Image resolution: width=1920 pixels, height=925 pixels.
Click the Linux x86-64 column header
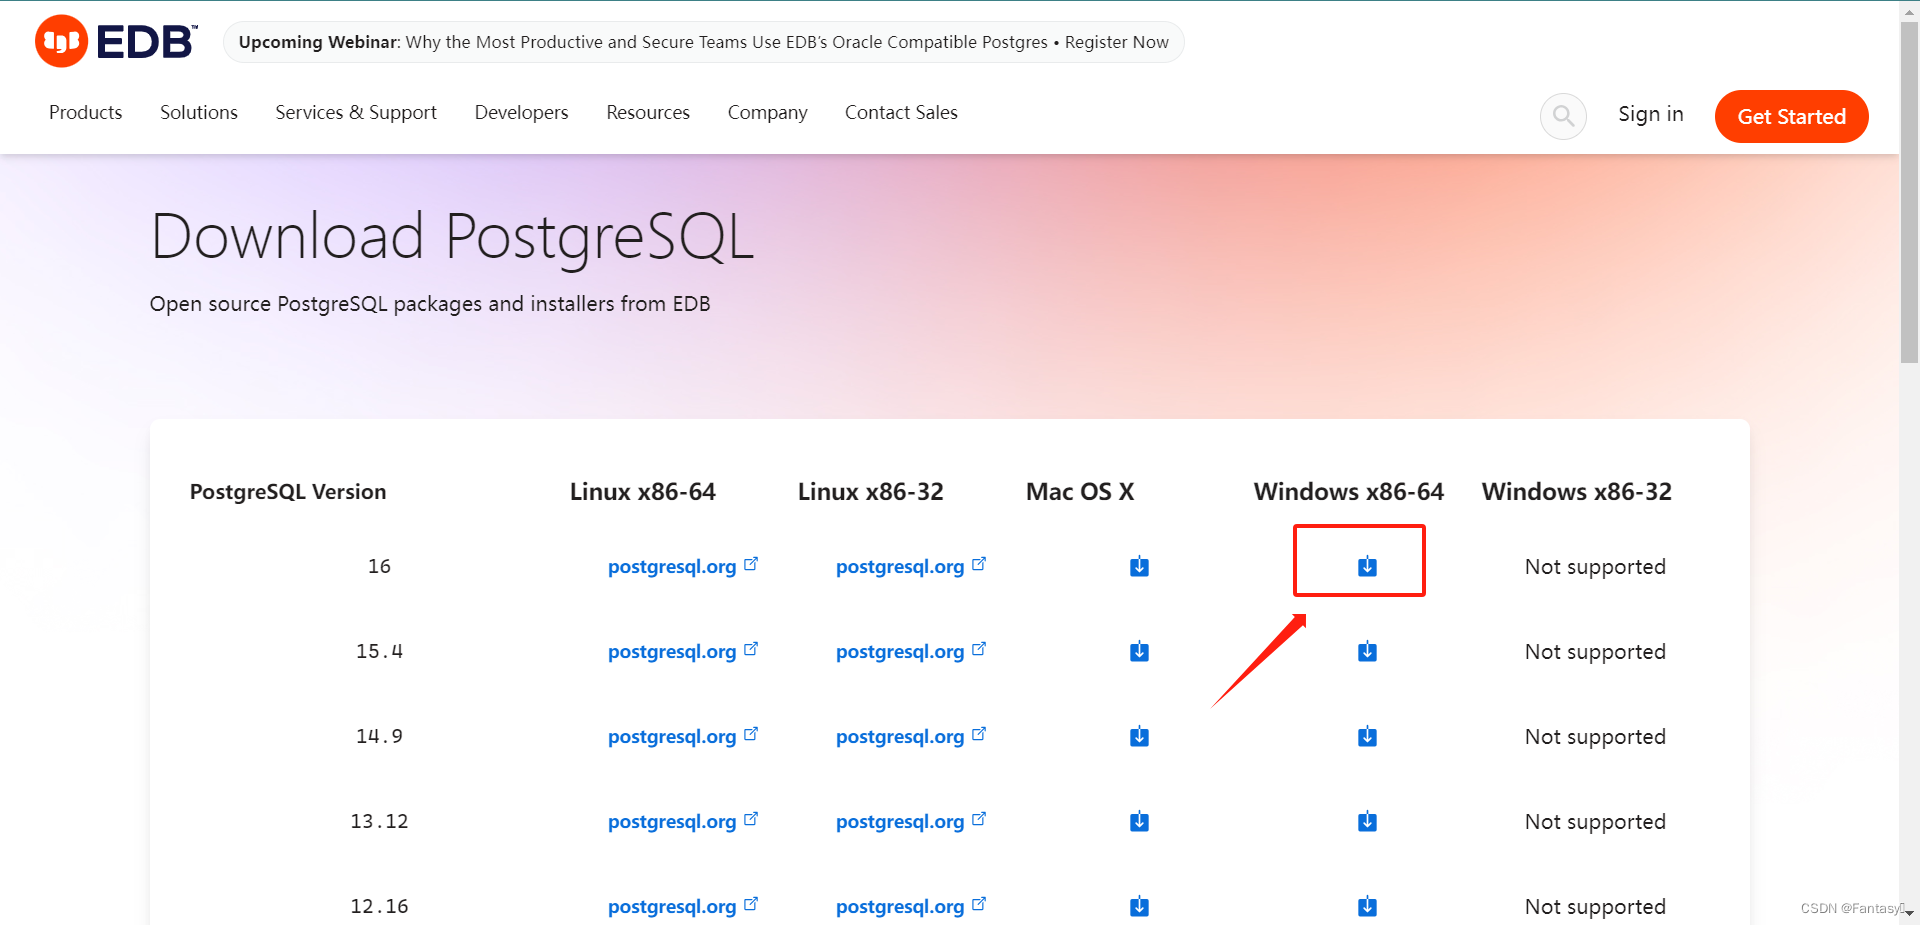click(643, 491)
